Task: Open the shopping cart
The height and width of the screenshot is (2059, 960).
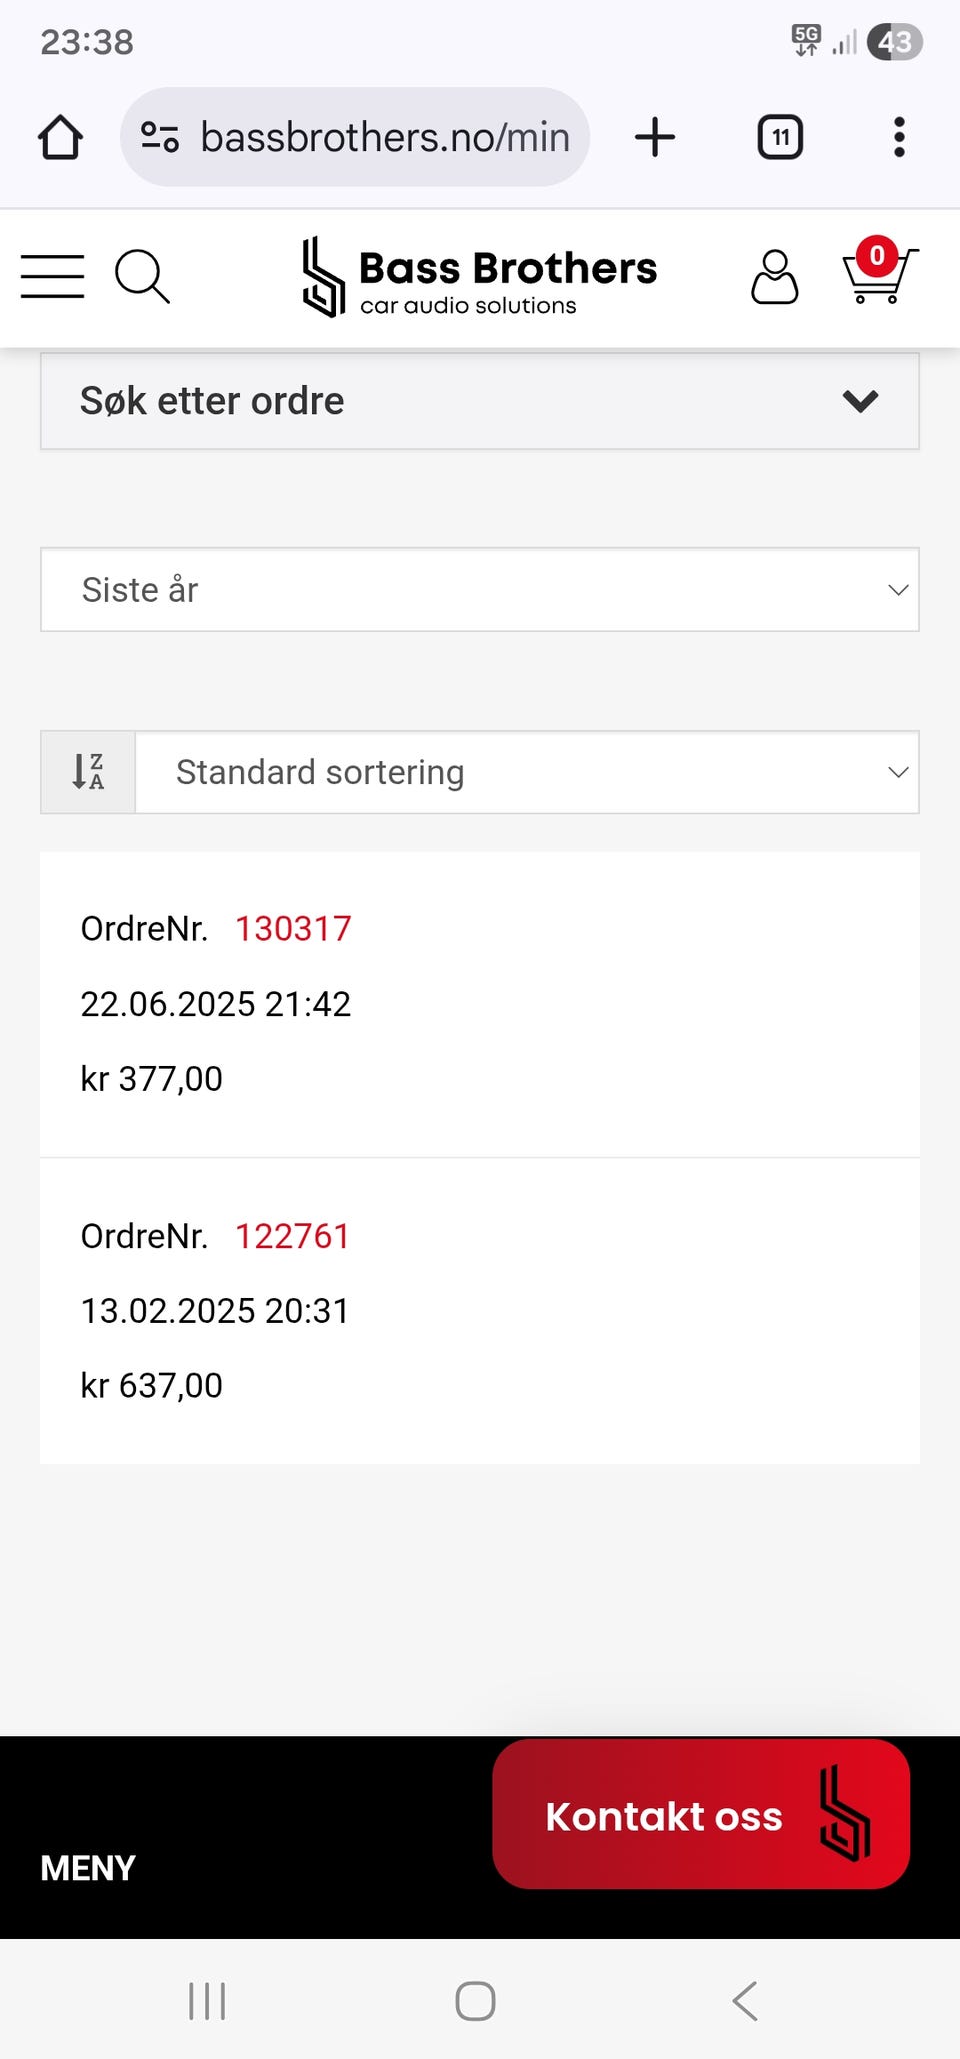Action: pyautogui.click(x=878, y=272)
